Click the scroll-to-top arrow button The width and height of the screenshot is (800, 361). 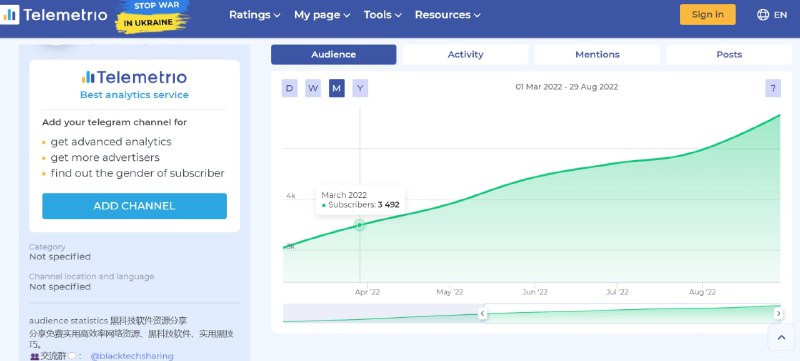pyautogui.click(x=781, y=337)
